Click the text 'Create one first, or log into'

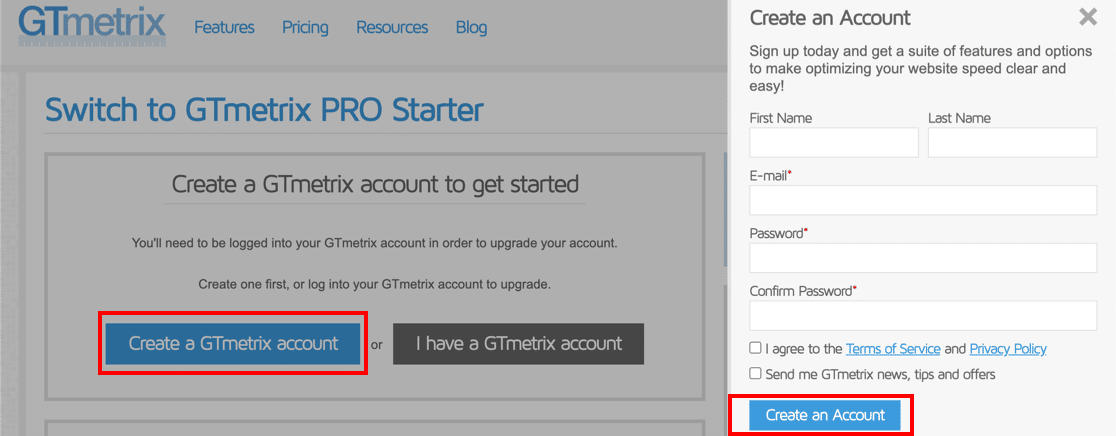[375, 285]
